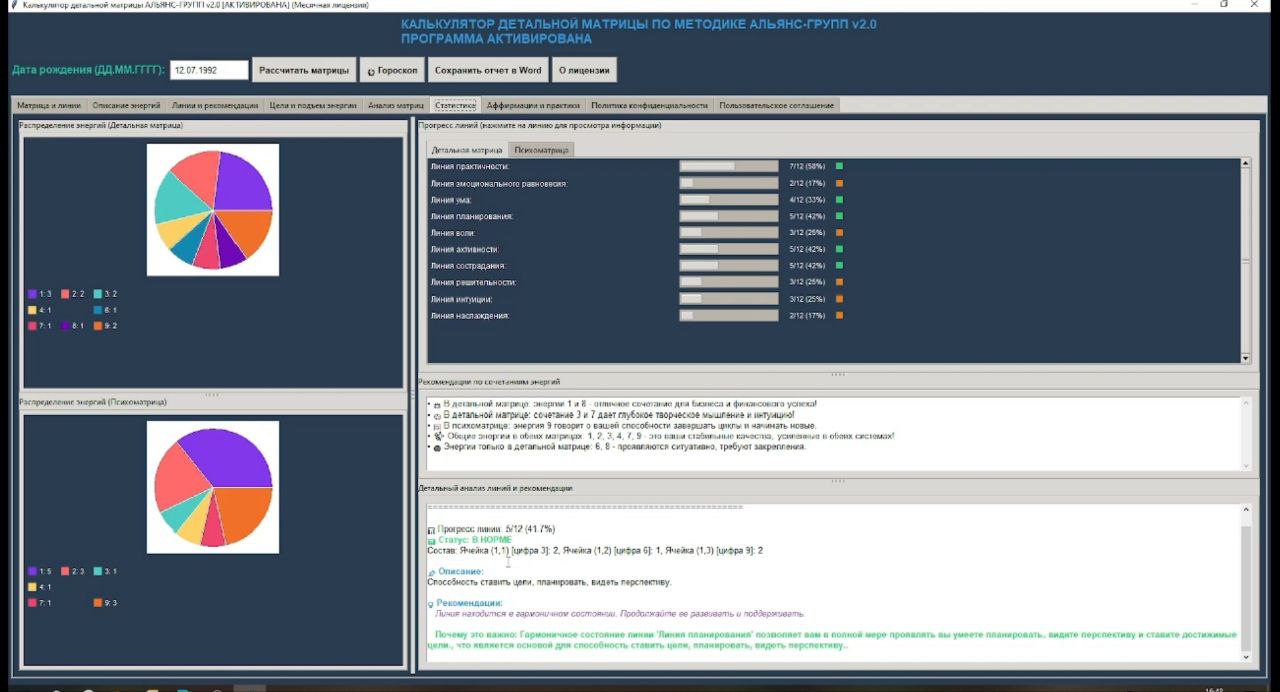Click the progress bar for 'Линия практичности'

pos(729,166)
